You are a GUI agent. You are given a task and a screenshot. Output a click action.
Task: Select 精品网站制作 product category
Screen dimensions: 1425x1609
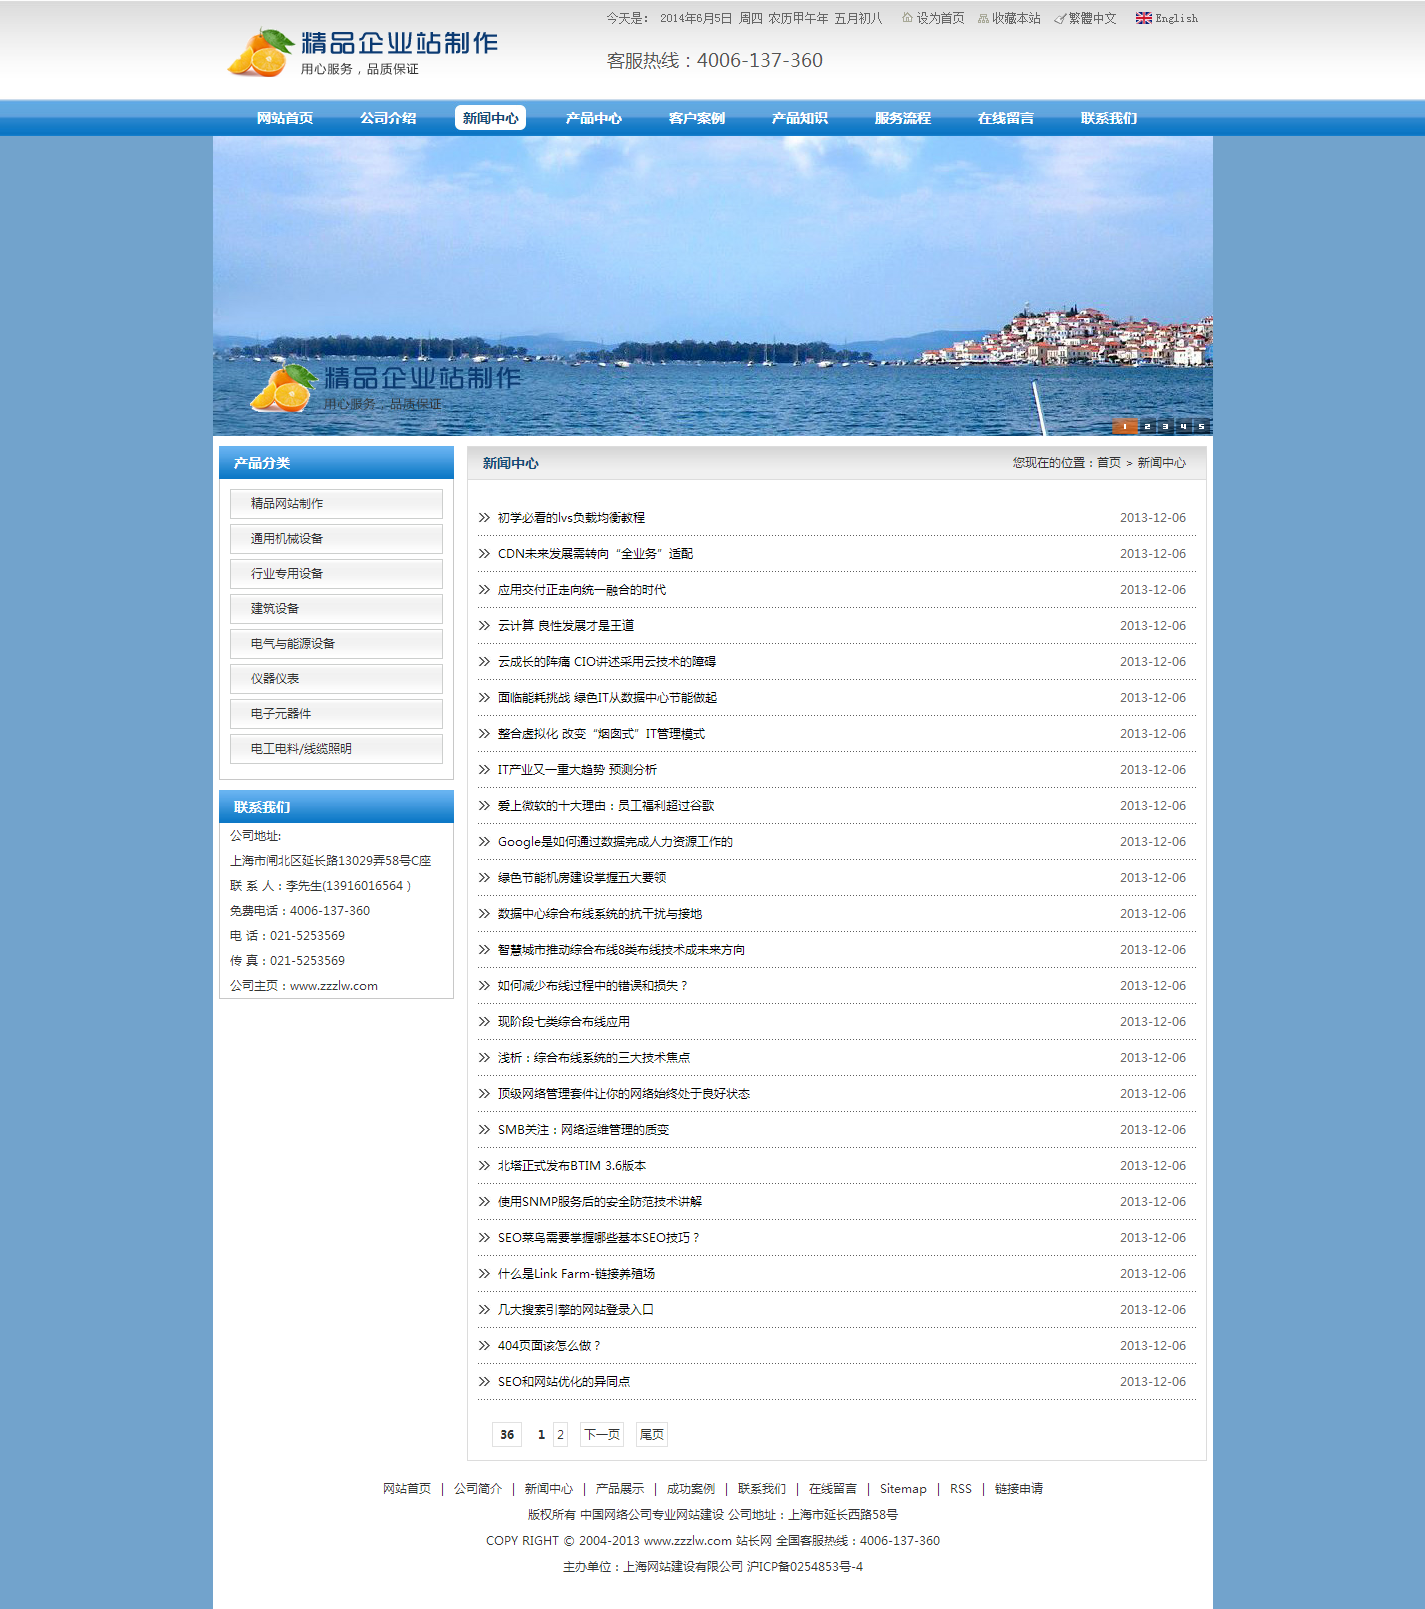[x=336, y=504]
